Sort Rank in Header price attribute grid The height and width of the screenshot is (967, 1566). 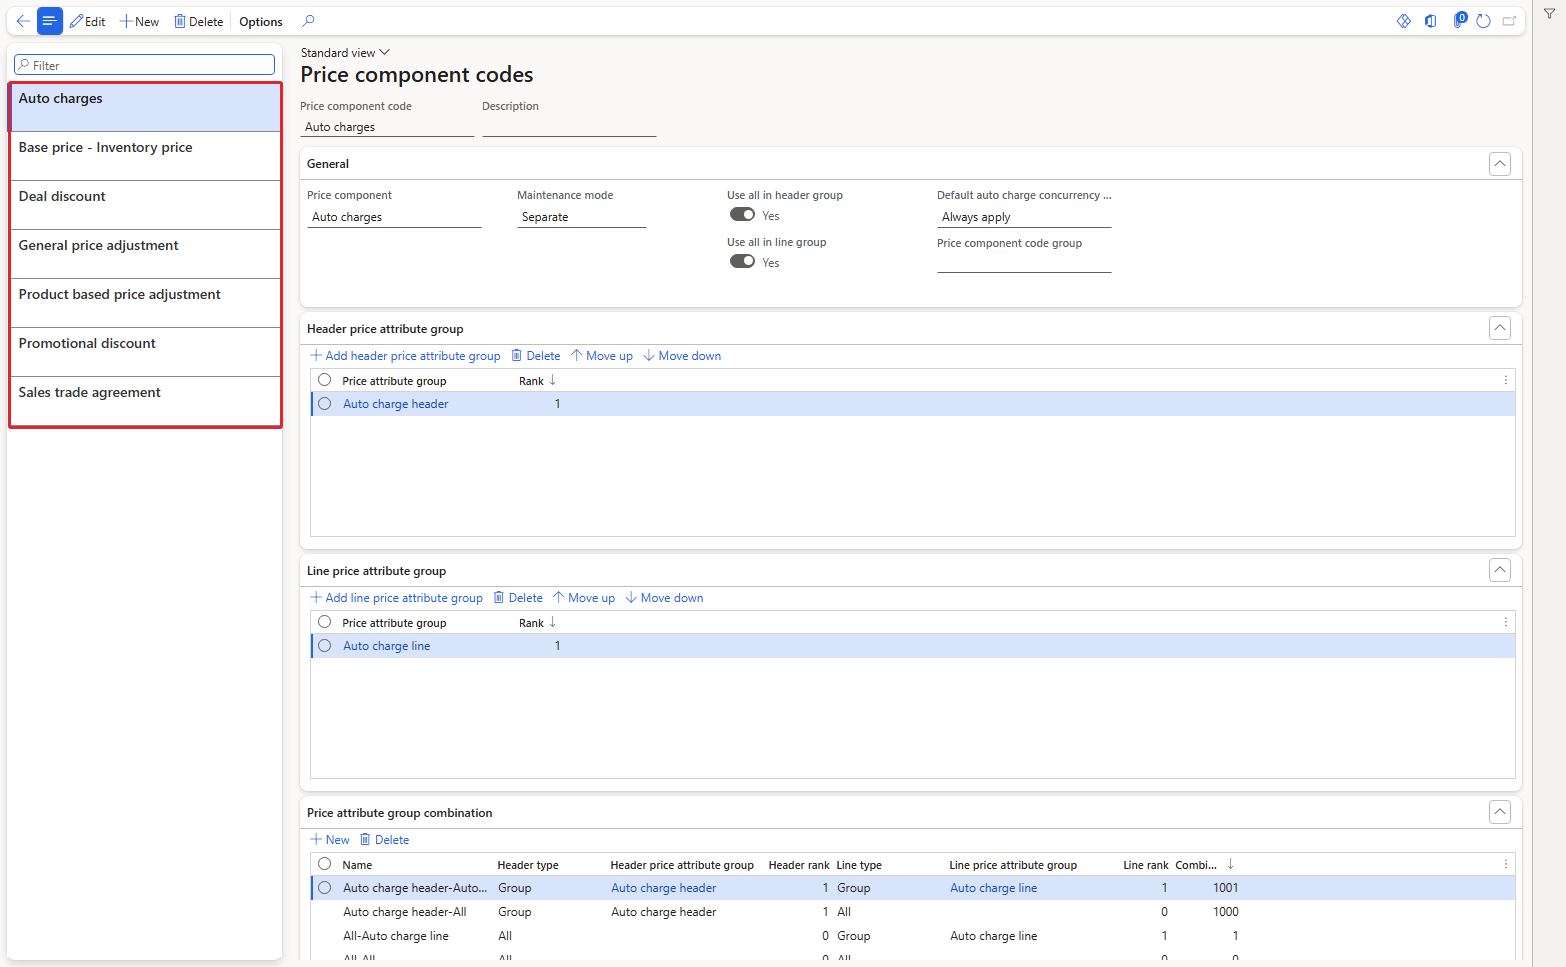click(x=552, y=380)
